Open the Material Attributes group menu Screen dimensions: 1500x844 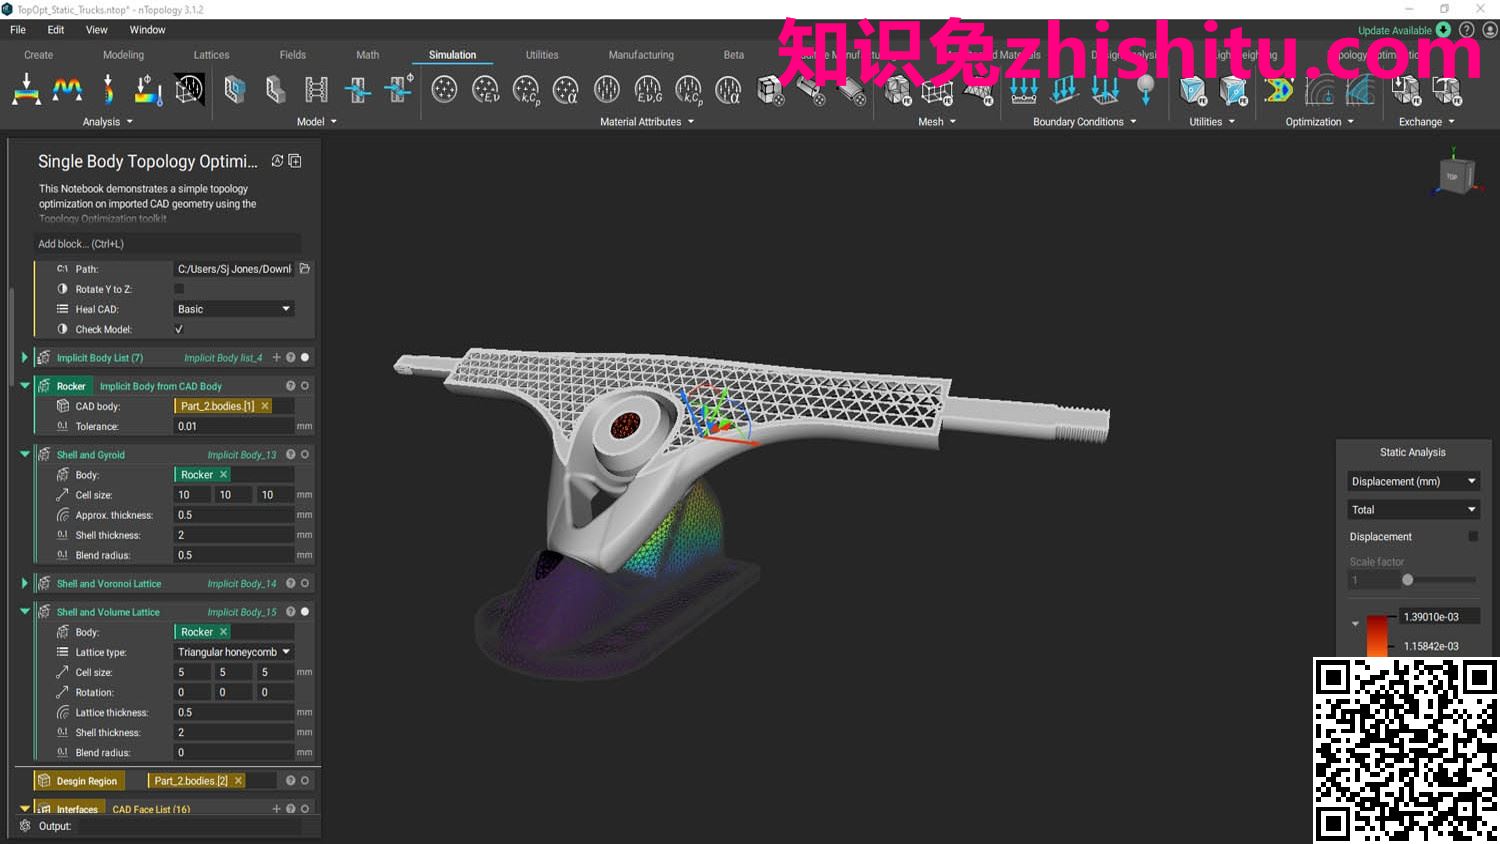[x=647, y=122]
